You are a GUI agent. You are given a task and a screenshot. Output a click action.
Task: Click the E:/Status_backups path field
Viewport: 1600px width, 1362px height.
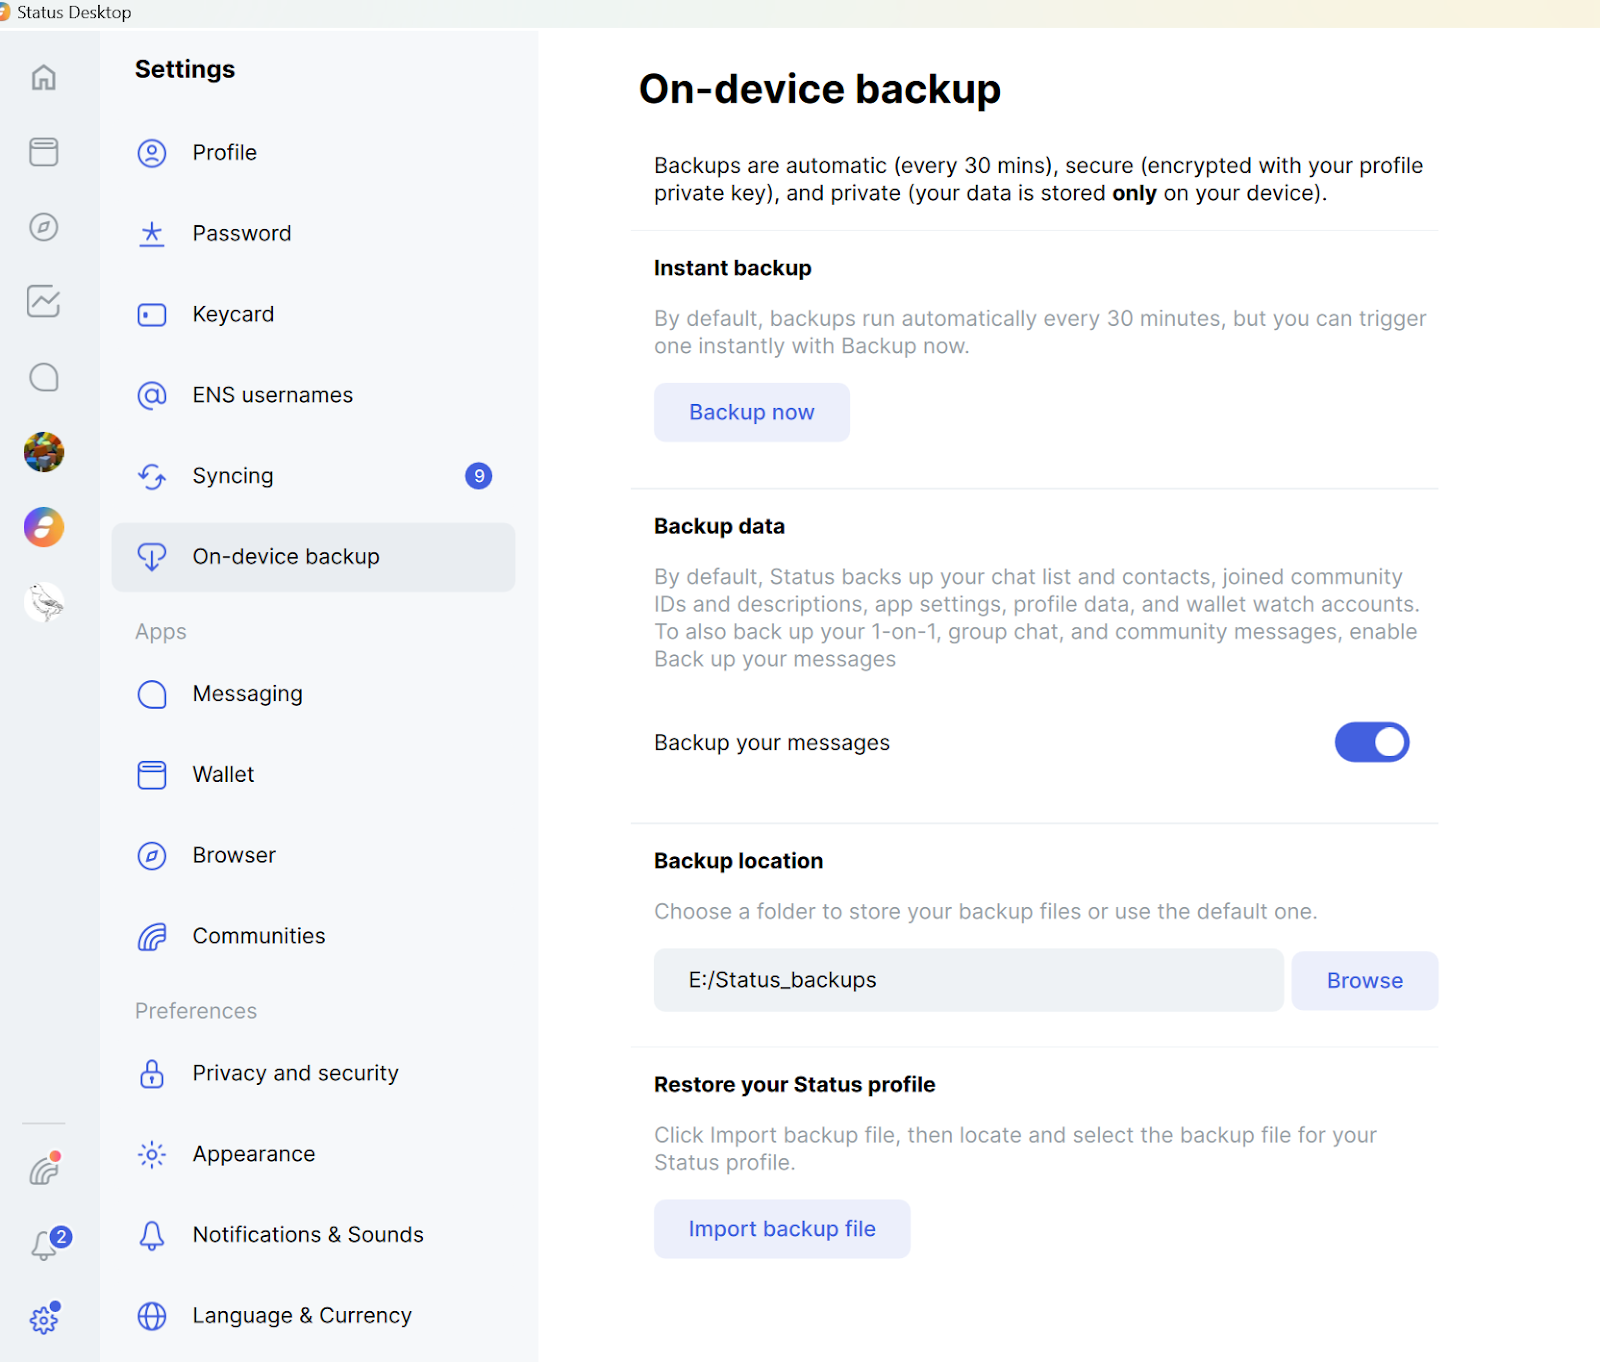[967, 980]
